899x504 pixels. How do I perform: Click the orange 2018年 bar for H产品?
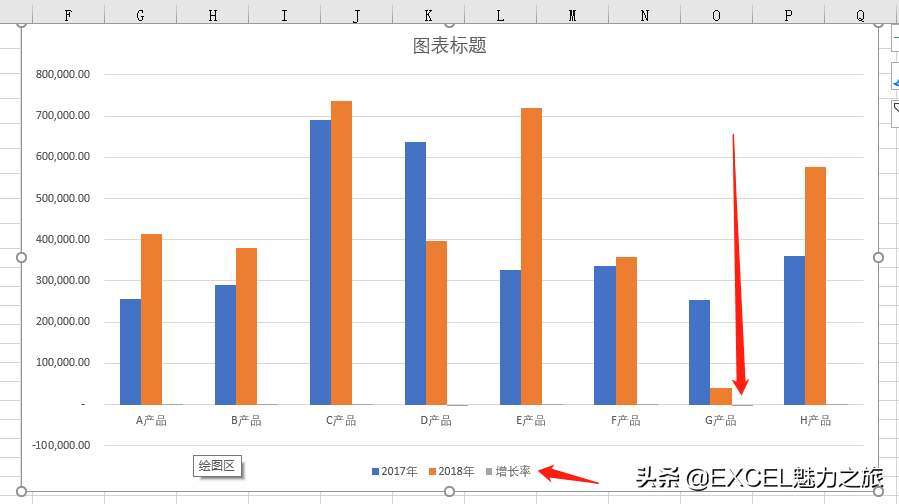[815, 286]
